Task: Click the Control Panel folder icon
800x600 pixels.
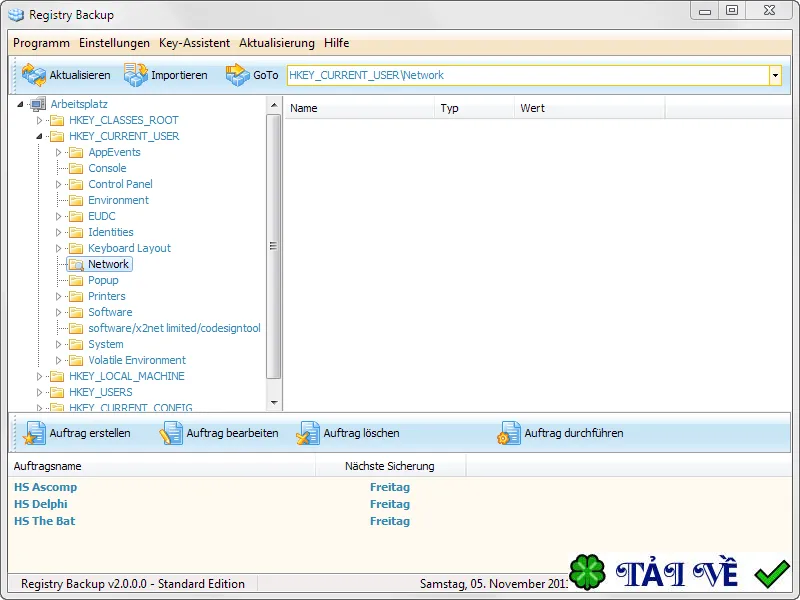Action: pos(76,184)
